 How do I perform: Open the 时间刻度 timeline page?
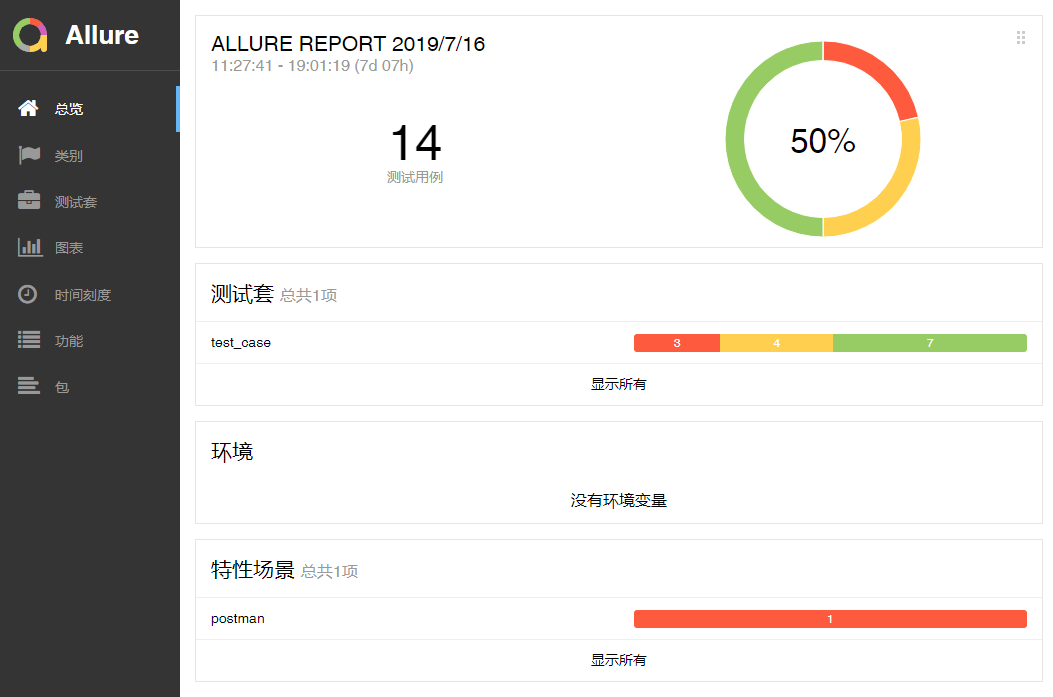click(89, 295)
